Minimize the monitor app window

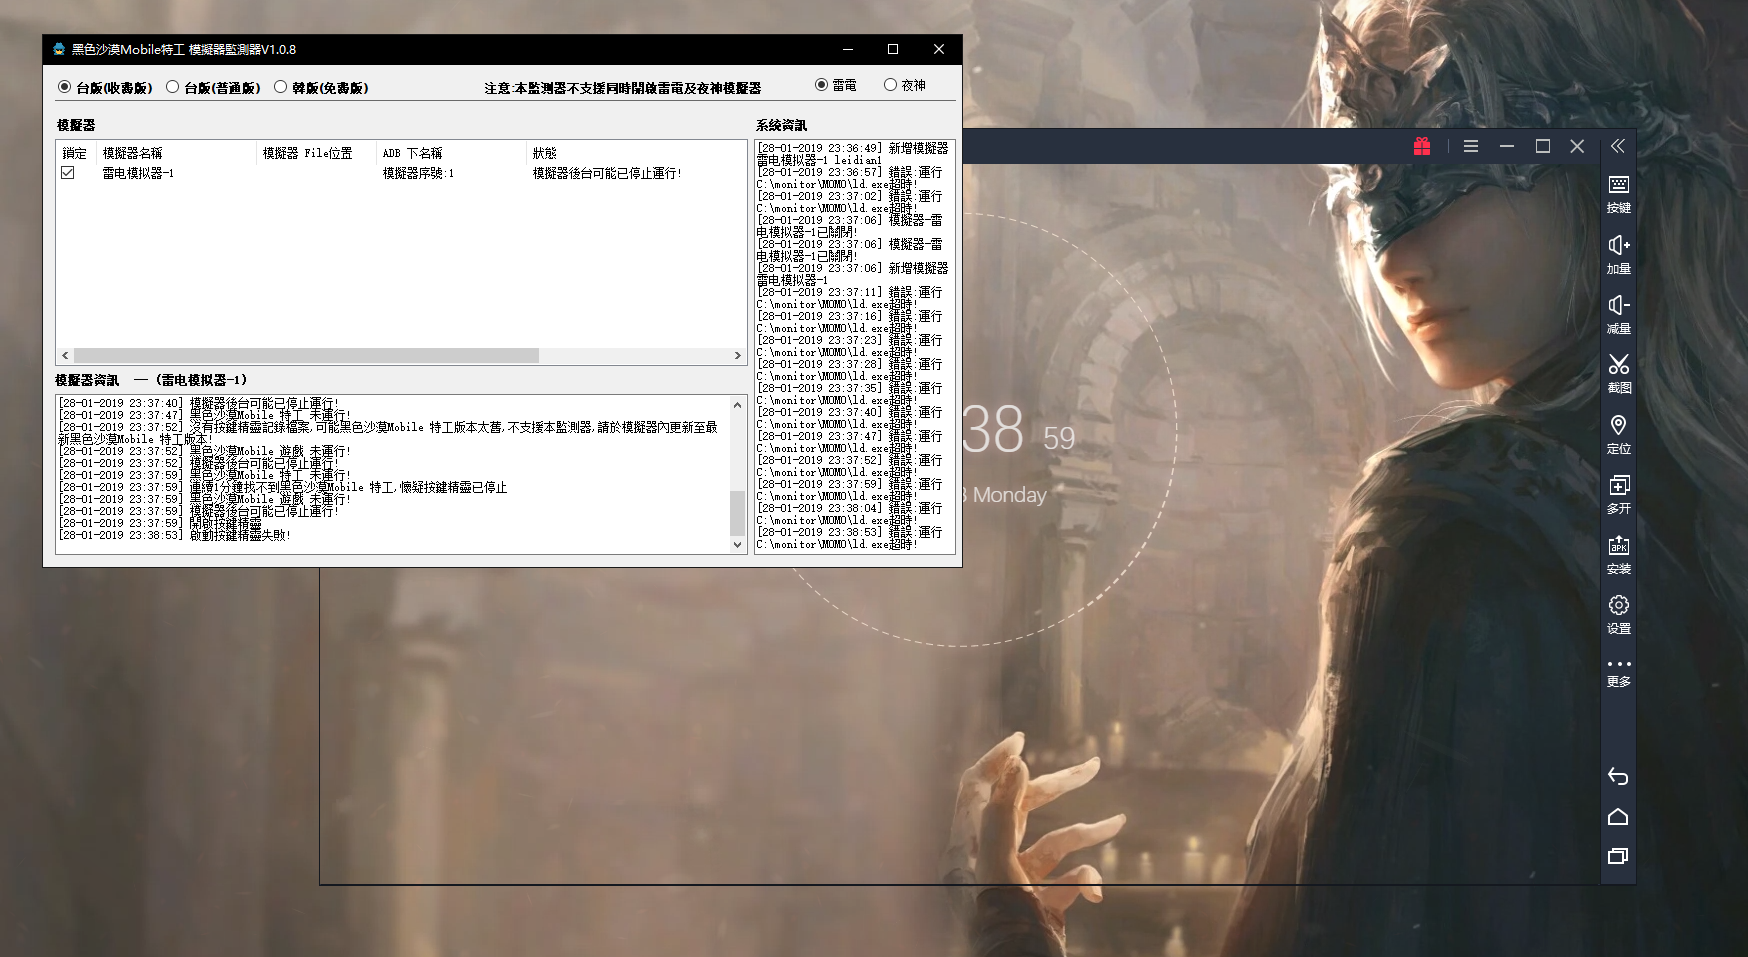tap(848, 49)
